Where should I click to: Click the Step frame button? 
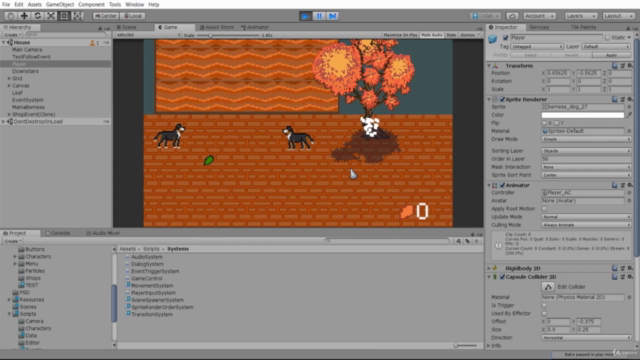click(333, 16)
